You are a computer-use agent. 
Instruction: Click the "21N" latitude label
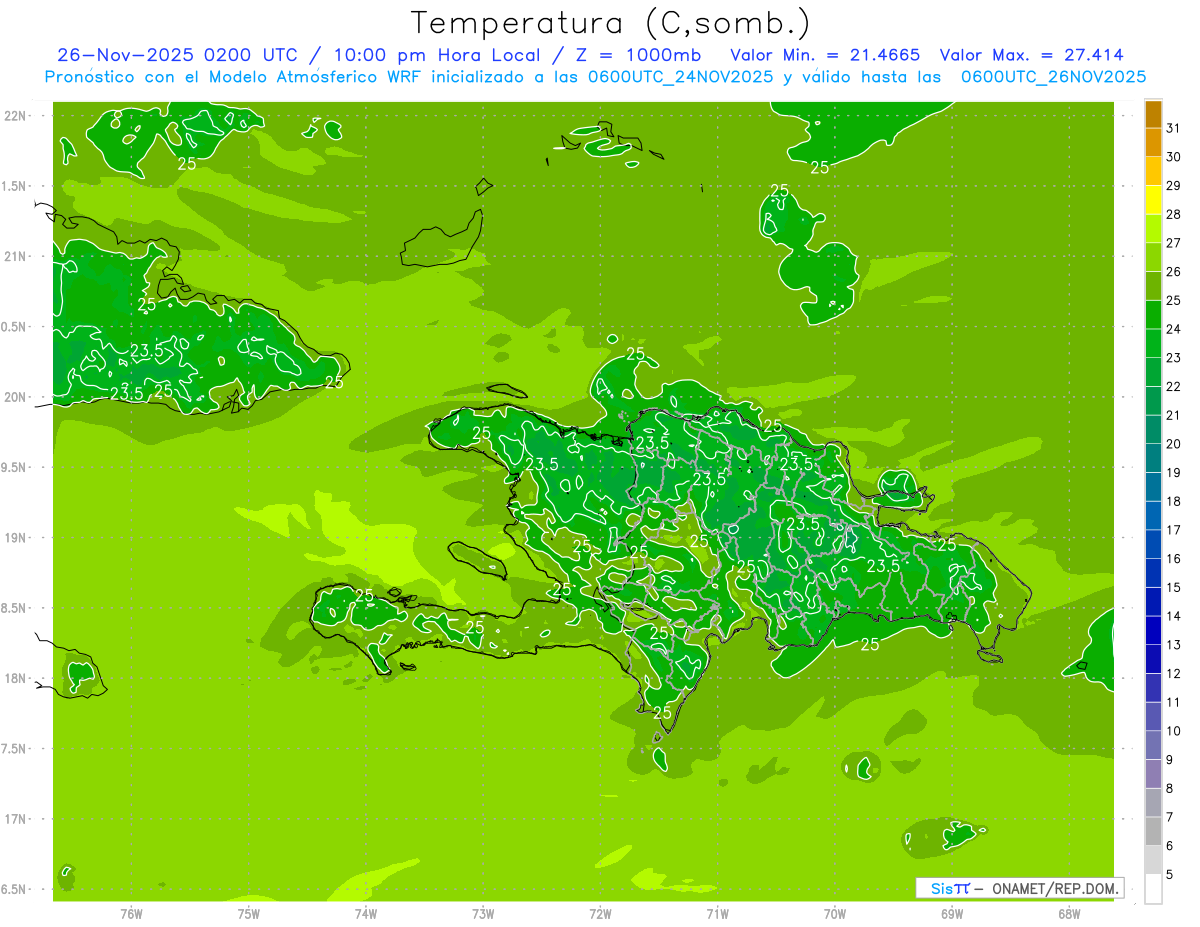pyautogui.click(x=16, y=257)
